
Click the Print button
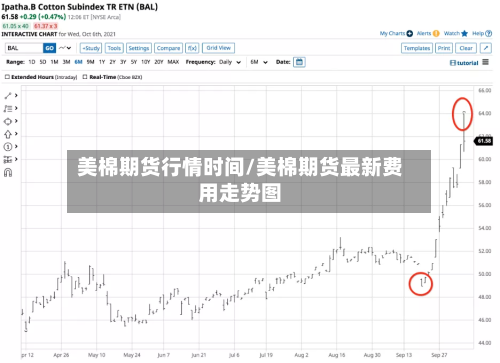pos(444,48)
